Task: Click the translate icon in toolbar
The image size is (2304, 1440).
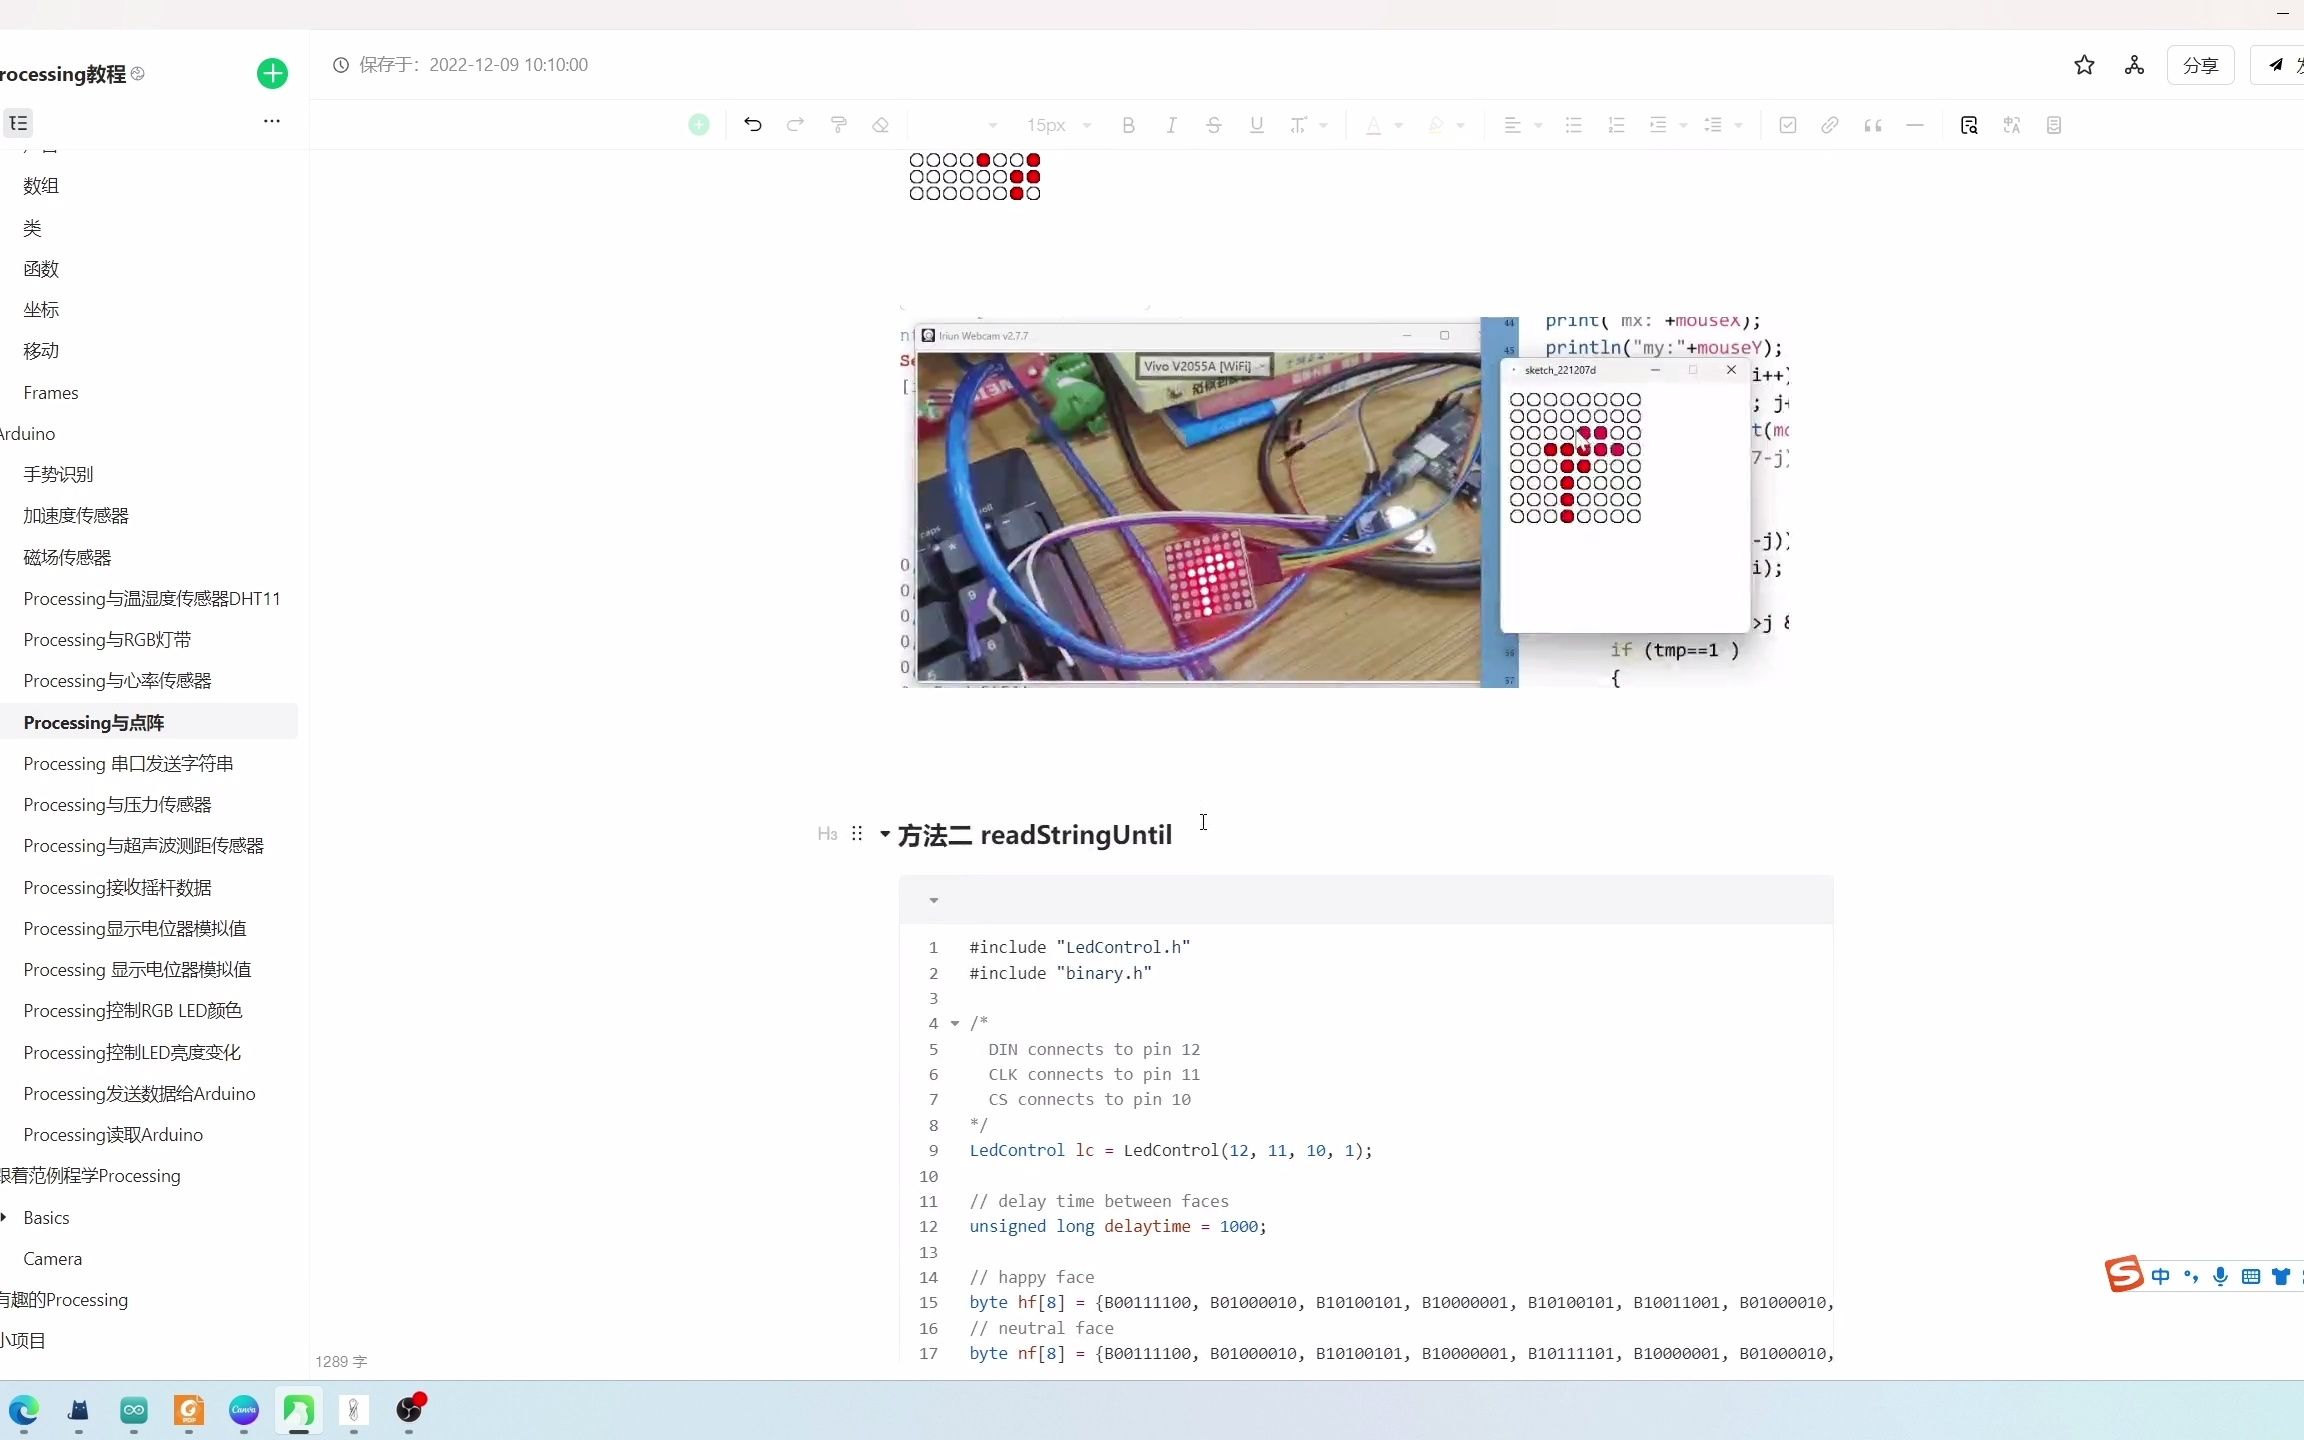Action: [x=2011, y=125]
